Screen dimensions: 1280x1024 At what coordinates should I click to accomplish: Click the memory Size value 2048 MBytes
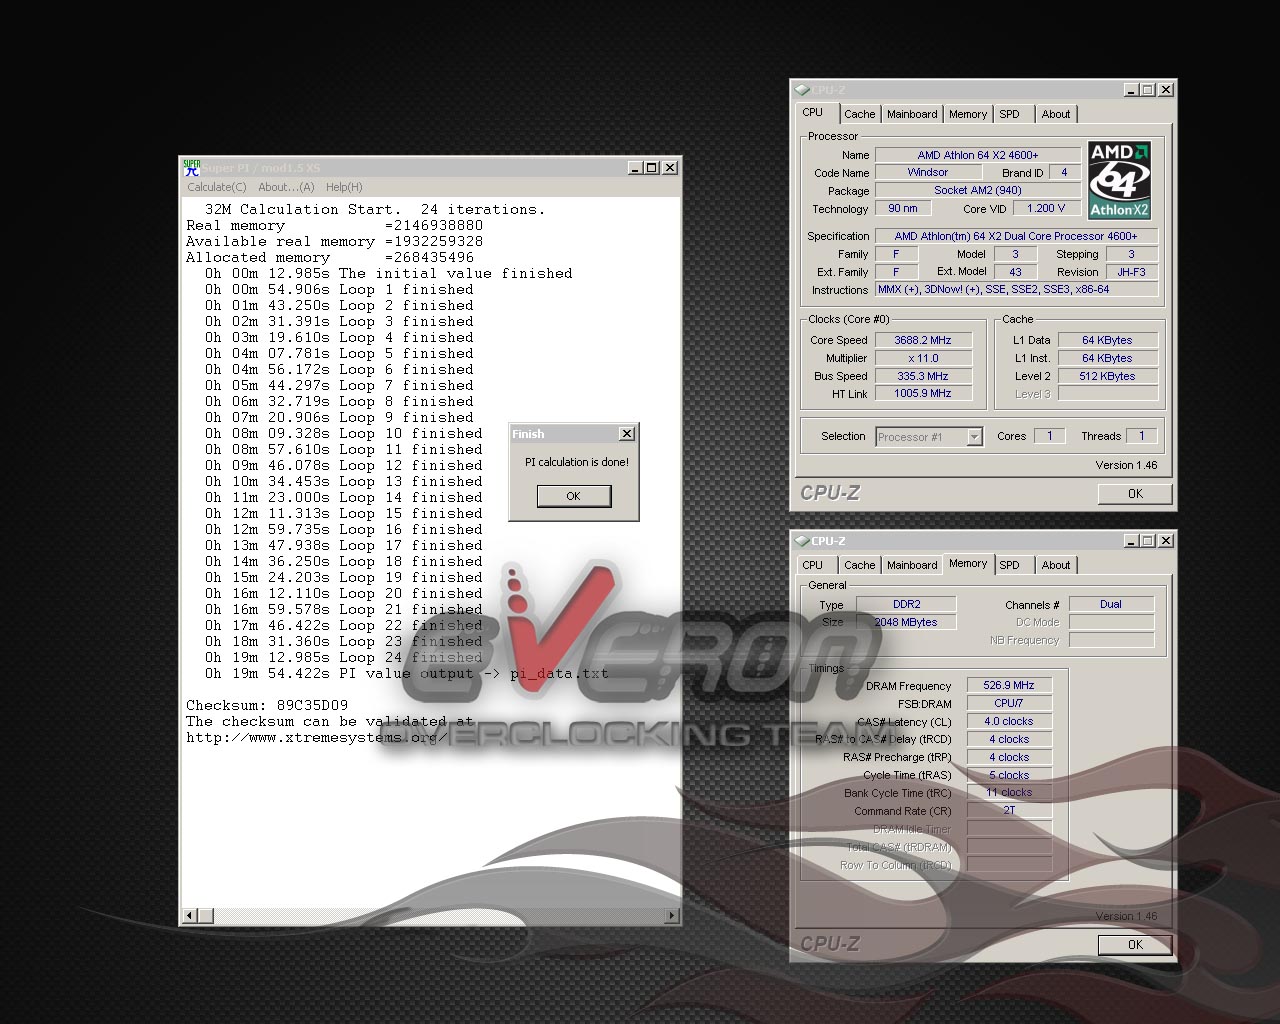tap(906, 622)
